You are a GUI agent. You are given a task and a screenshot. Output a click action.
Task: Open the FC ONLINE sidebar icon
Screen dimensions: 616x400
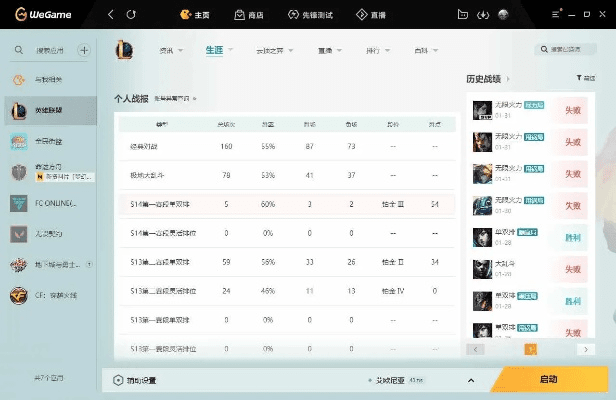[x=19, y=203]
